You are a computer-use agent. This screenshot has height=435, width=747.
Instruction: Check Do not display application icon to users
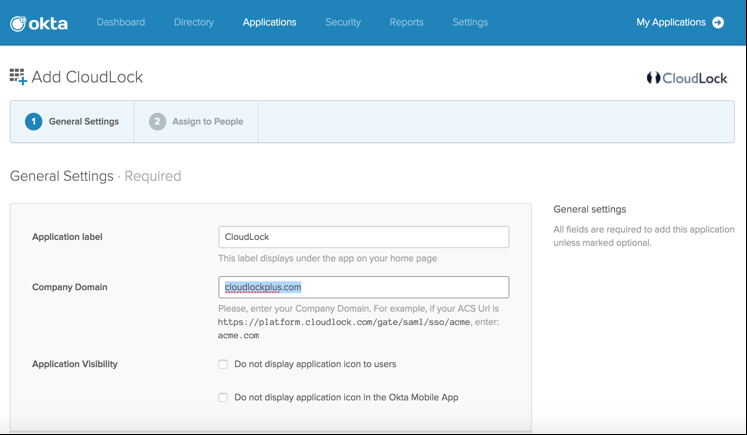222,364
